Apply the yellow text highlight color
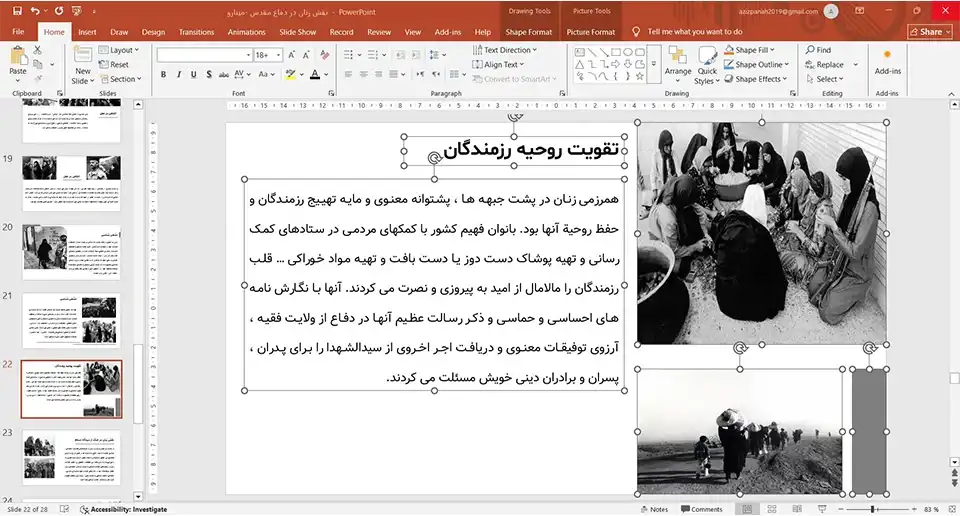The width and height of the screenshot is (960, 516). (x=291, y=74)
